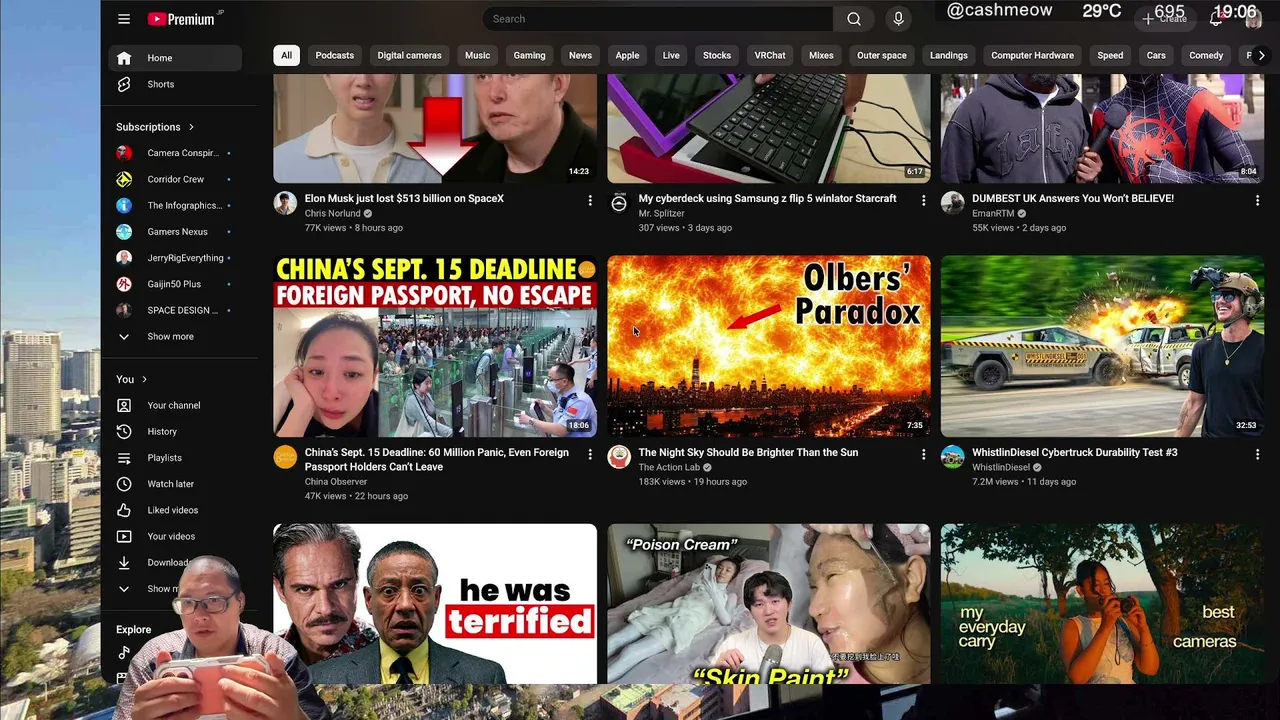This screenshot has height=720, width=1280.
Task: Expand Show more under Subscriptions
Action: (x=175, y=336)
